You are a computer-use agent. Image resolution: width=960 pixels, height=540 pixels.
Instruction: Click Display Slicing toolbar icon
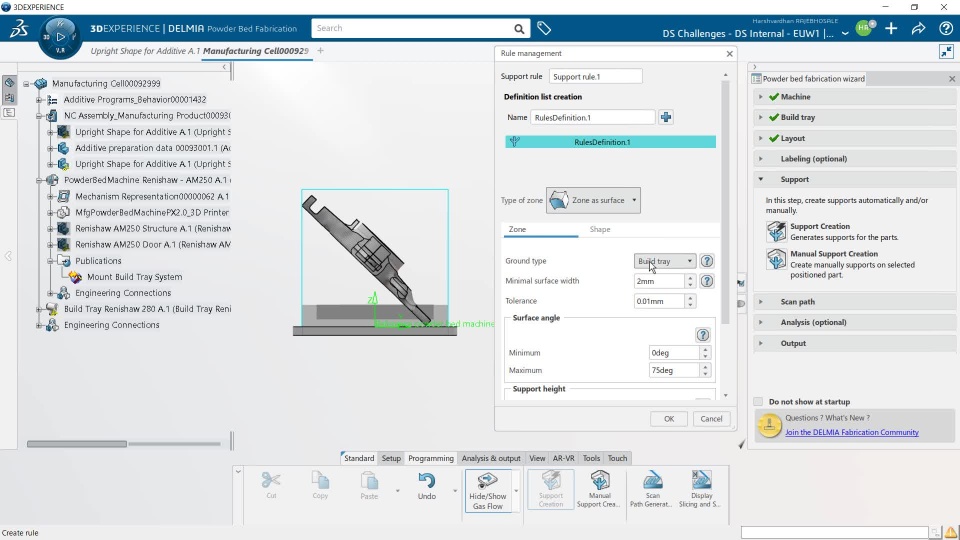702,489
